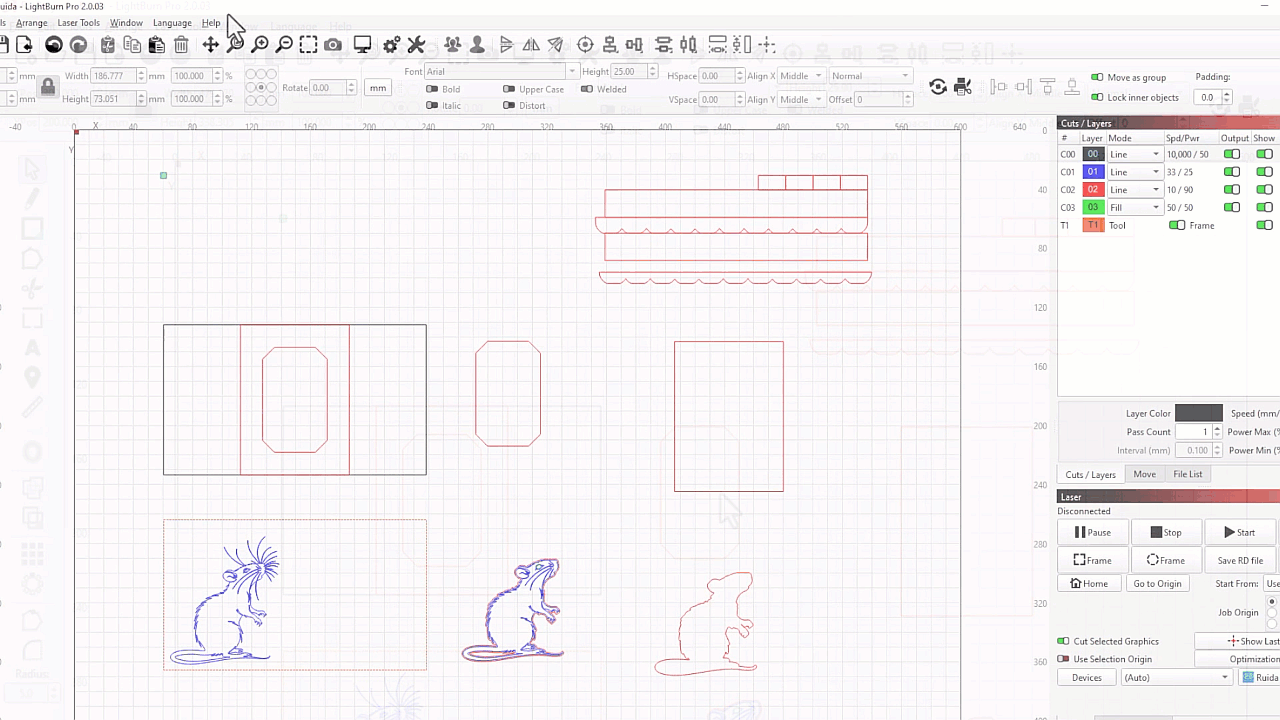Click the Go to Origin button
The image size is (1280, 720).
(x=1157, y=584)
